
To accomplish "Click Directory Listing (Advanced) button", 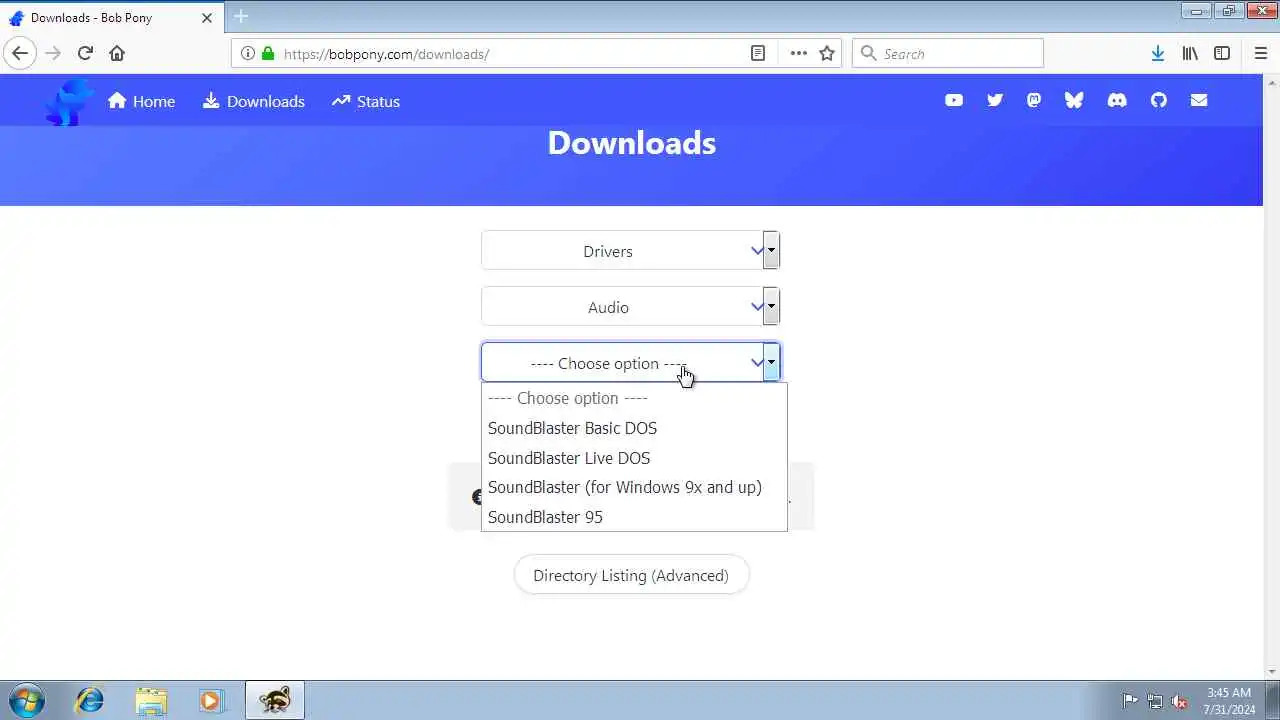I will pos(631,575).
